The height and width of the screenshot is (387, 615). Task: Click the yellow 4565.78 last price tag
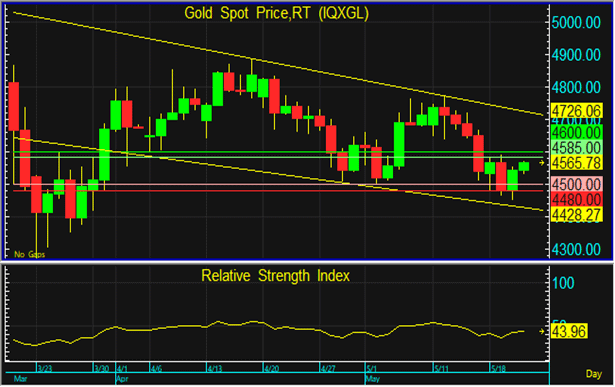[576, 163]
